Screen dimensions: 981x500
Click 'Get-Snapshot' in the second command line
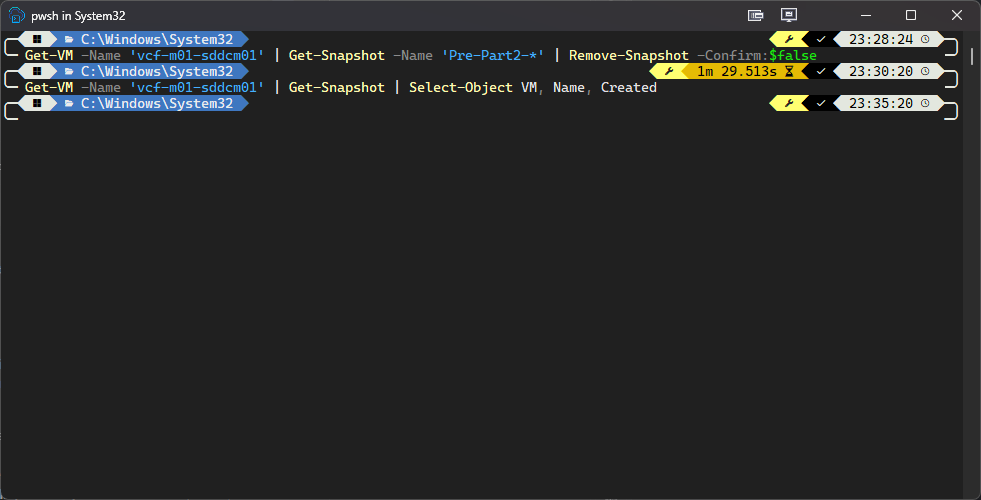coord(337,88)
